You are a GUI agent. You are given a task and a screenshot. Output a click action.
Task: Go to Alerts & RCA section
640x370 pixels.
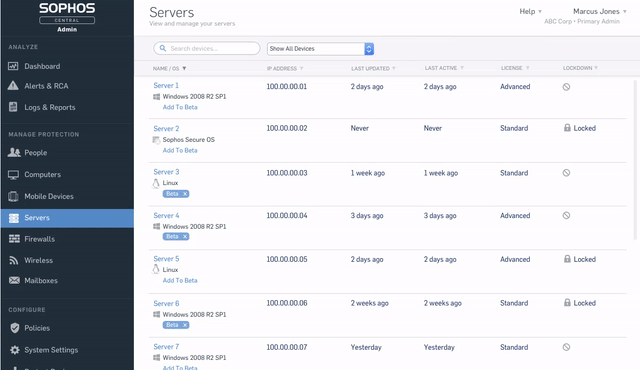[46, 86]
